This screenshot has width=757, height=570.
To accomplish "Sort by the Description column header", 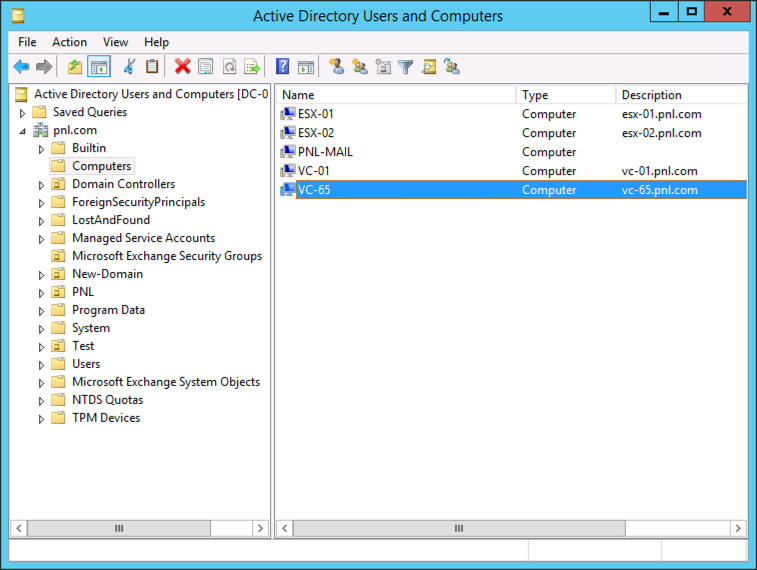I will [x=682, y=95].
